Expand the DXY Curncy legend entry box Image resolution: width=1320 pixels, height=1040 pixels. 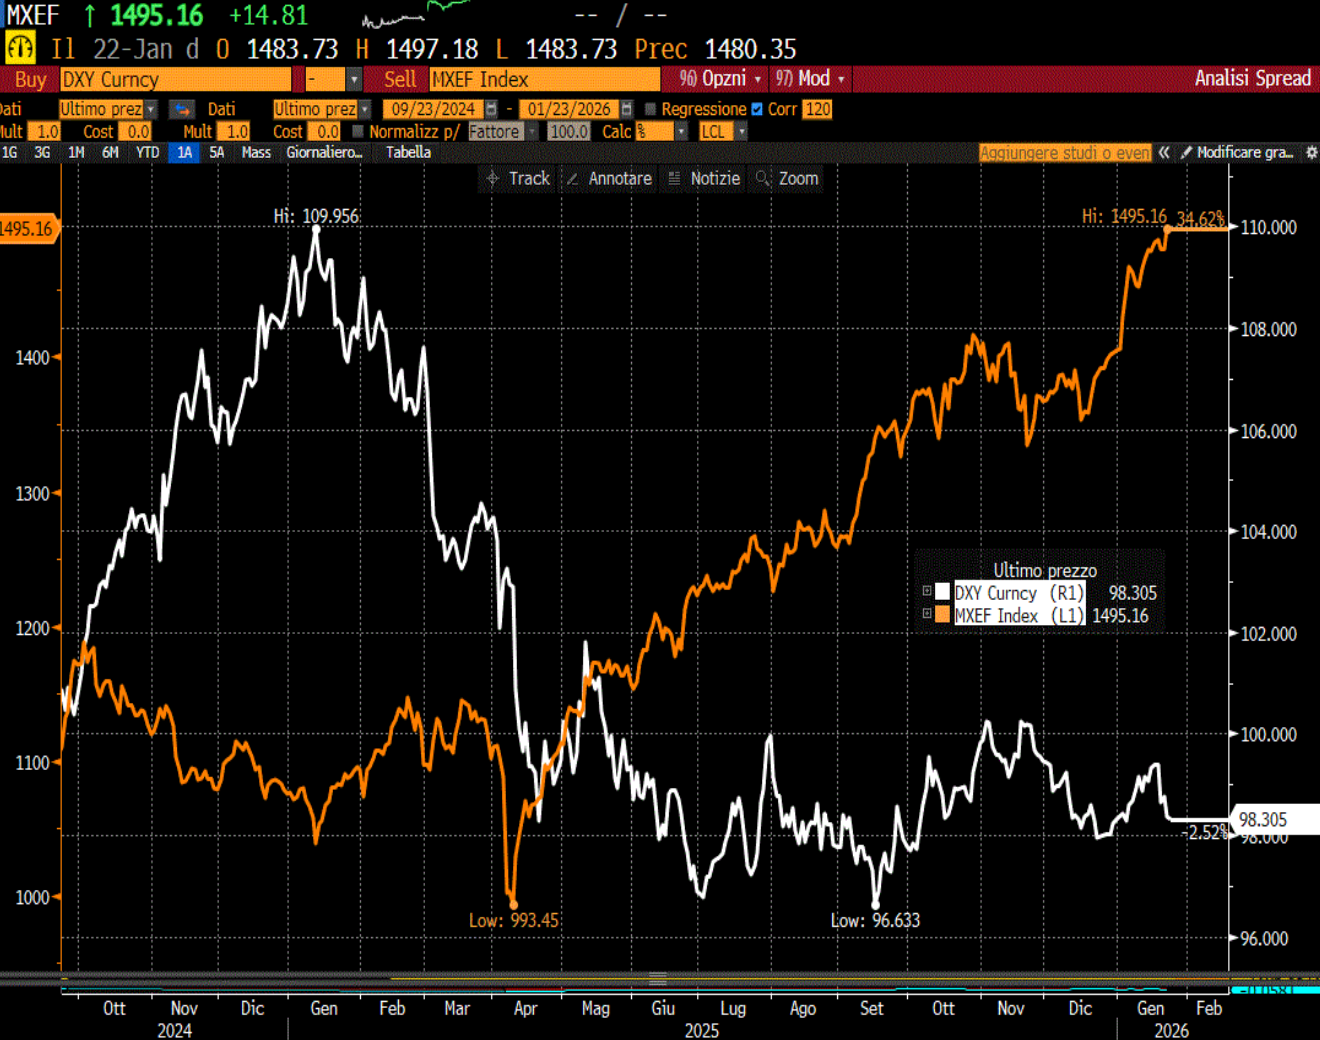click(927, 591)
